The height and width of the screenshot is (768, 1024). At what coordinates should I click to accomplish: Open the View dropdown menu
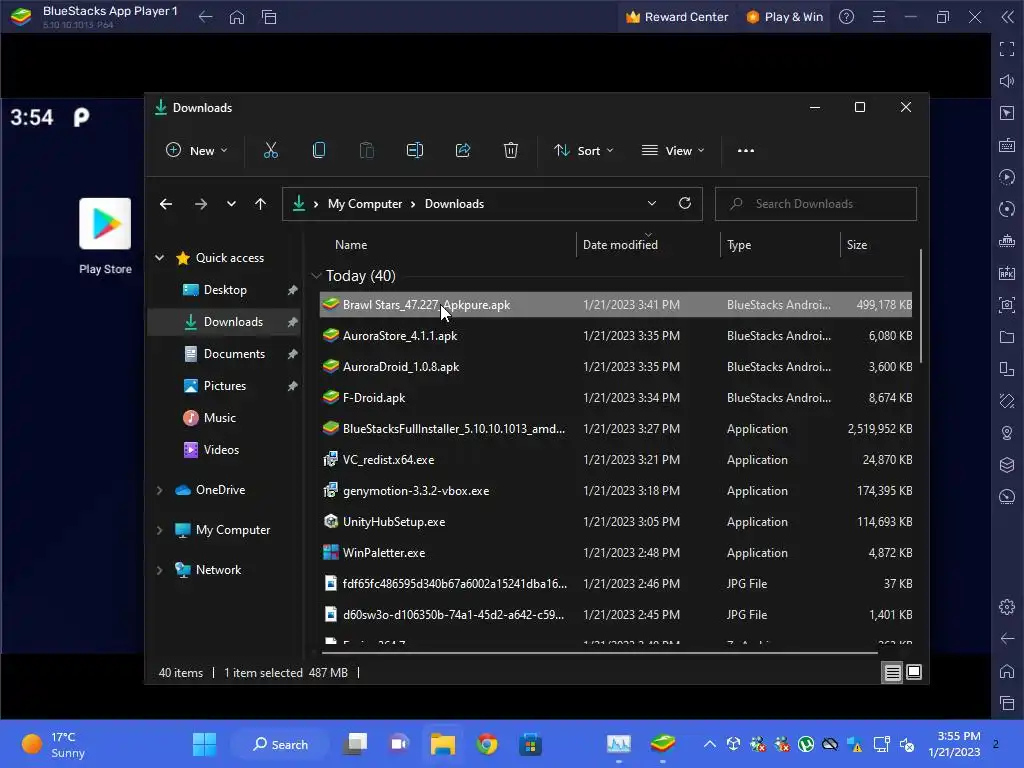click(x=673, y=151)
